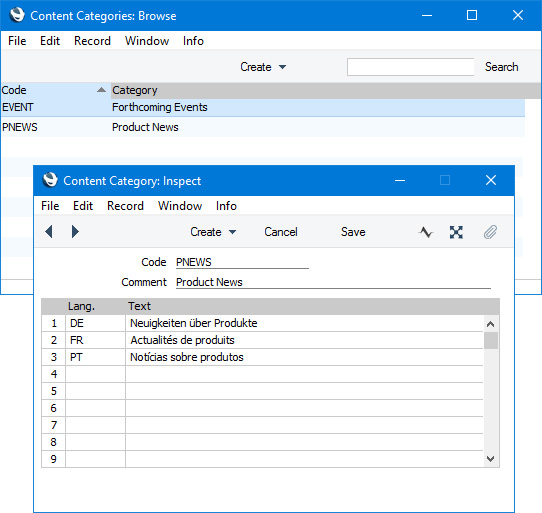Click the Content Category Inspect window logo
Screen dimensions: 542x513
point(50,180)
